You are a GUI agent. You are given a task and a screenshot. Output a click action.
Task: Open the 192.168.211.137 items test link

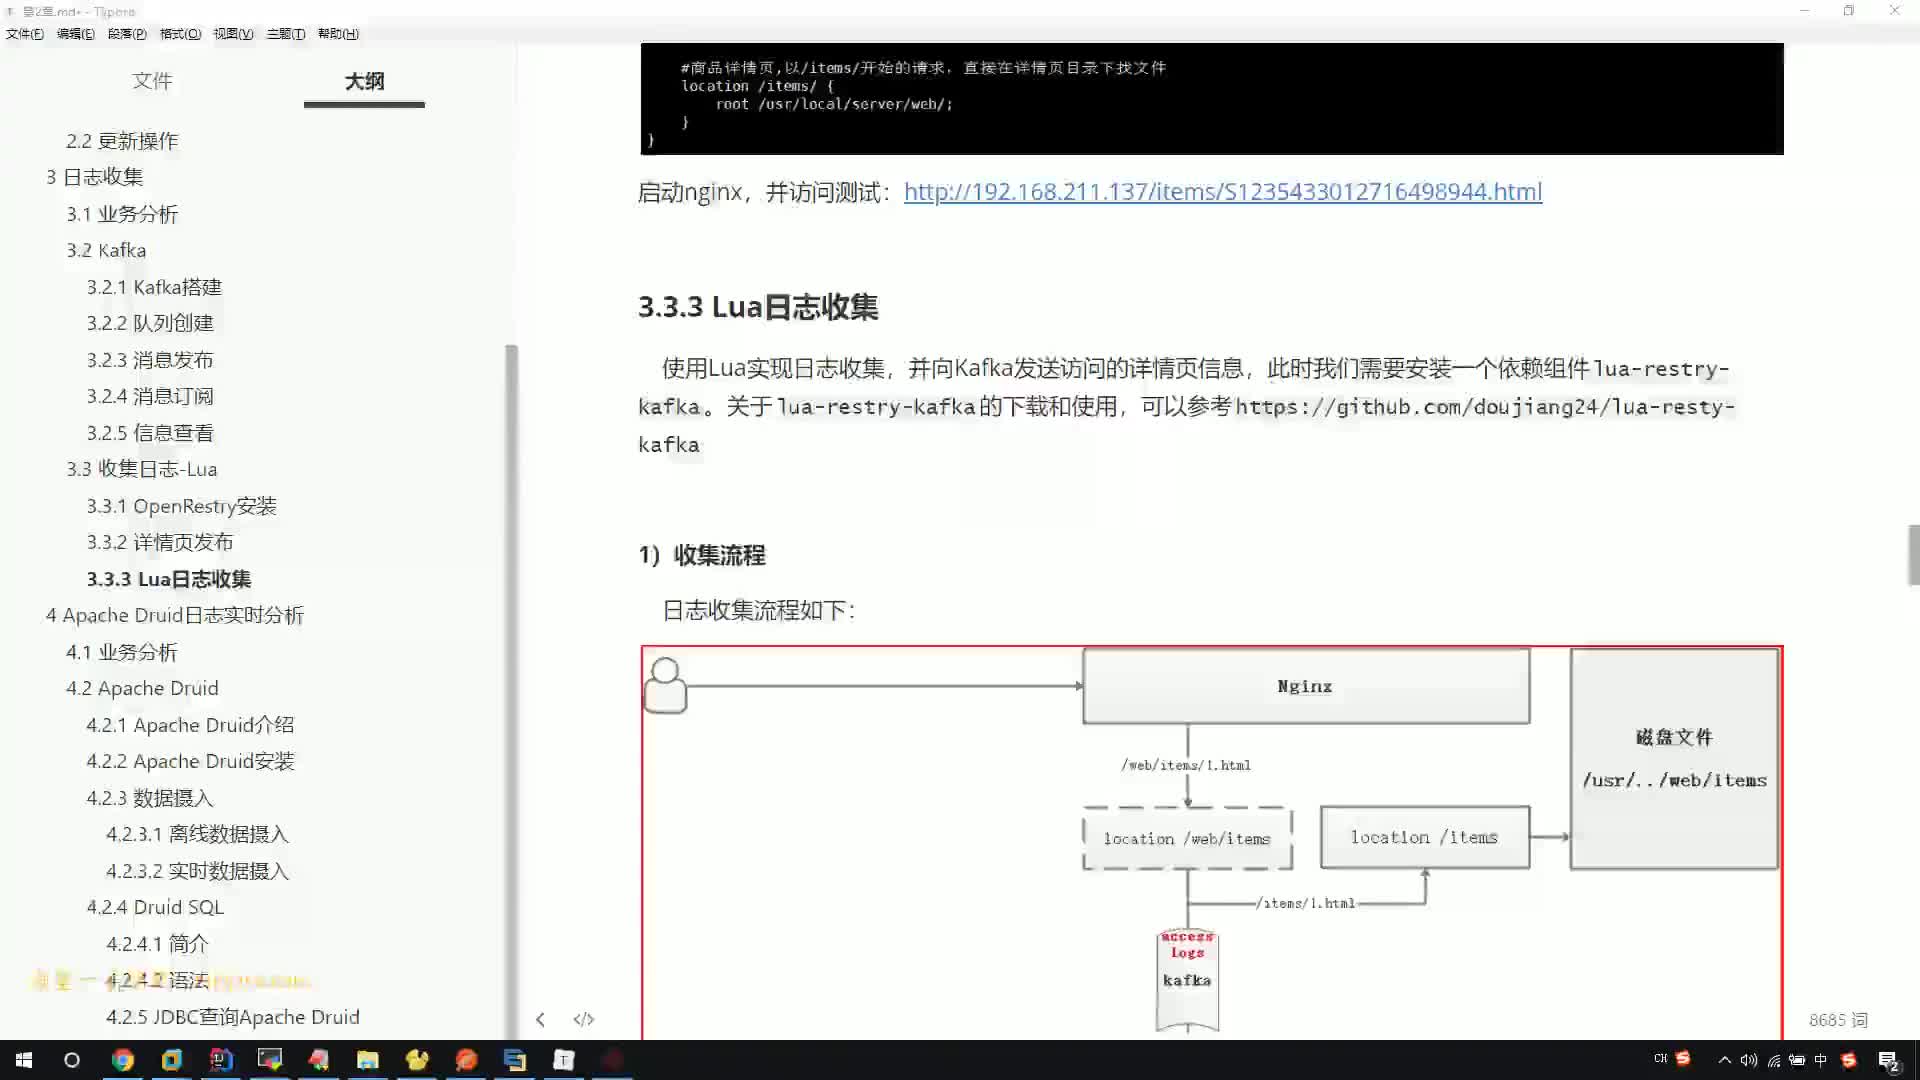coord(1223,191)
